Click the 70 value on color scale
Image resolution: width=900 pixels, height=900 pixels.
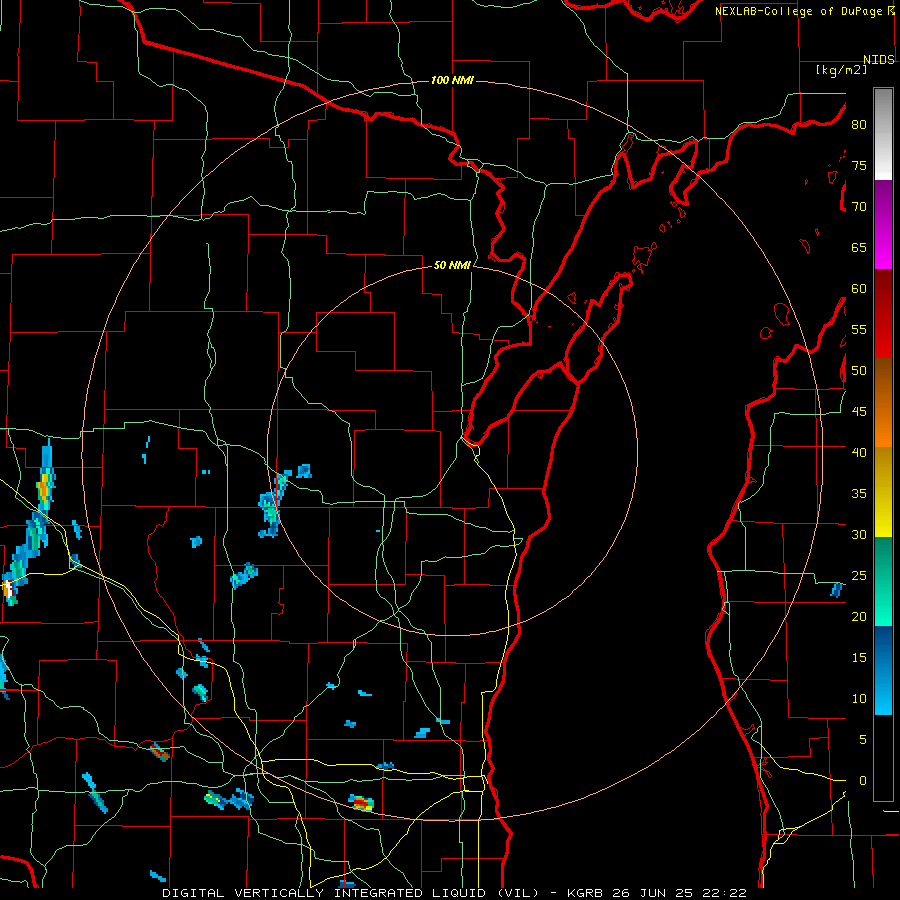click(859, 207)
